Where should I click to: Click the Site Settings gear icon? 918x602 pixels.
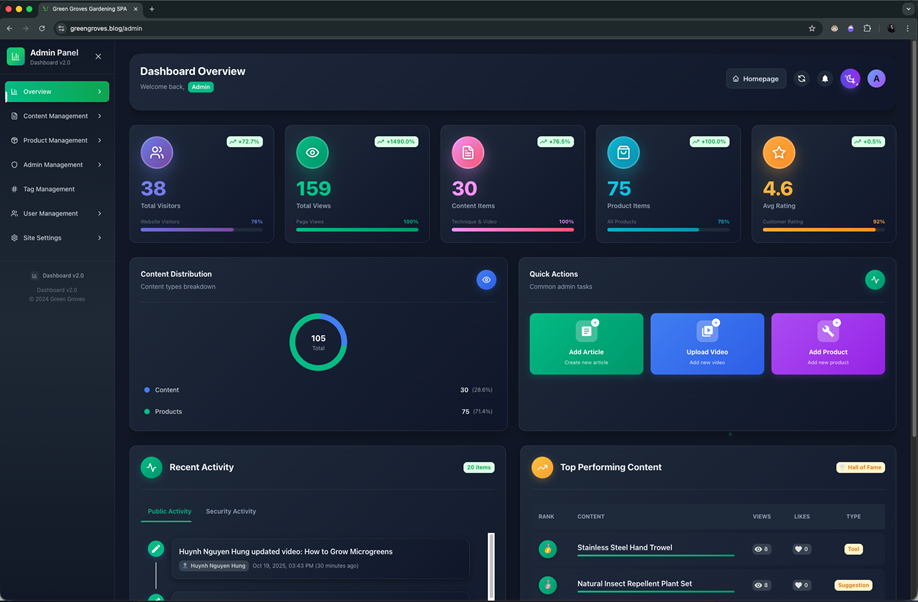pyautogui.click(x=14, y=238)
